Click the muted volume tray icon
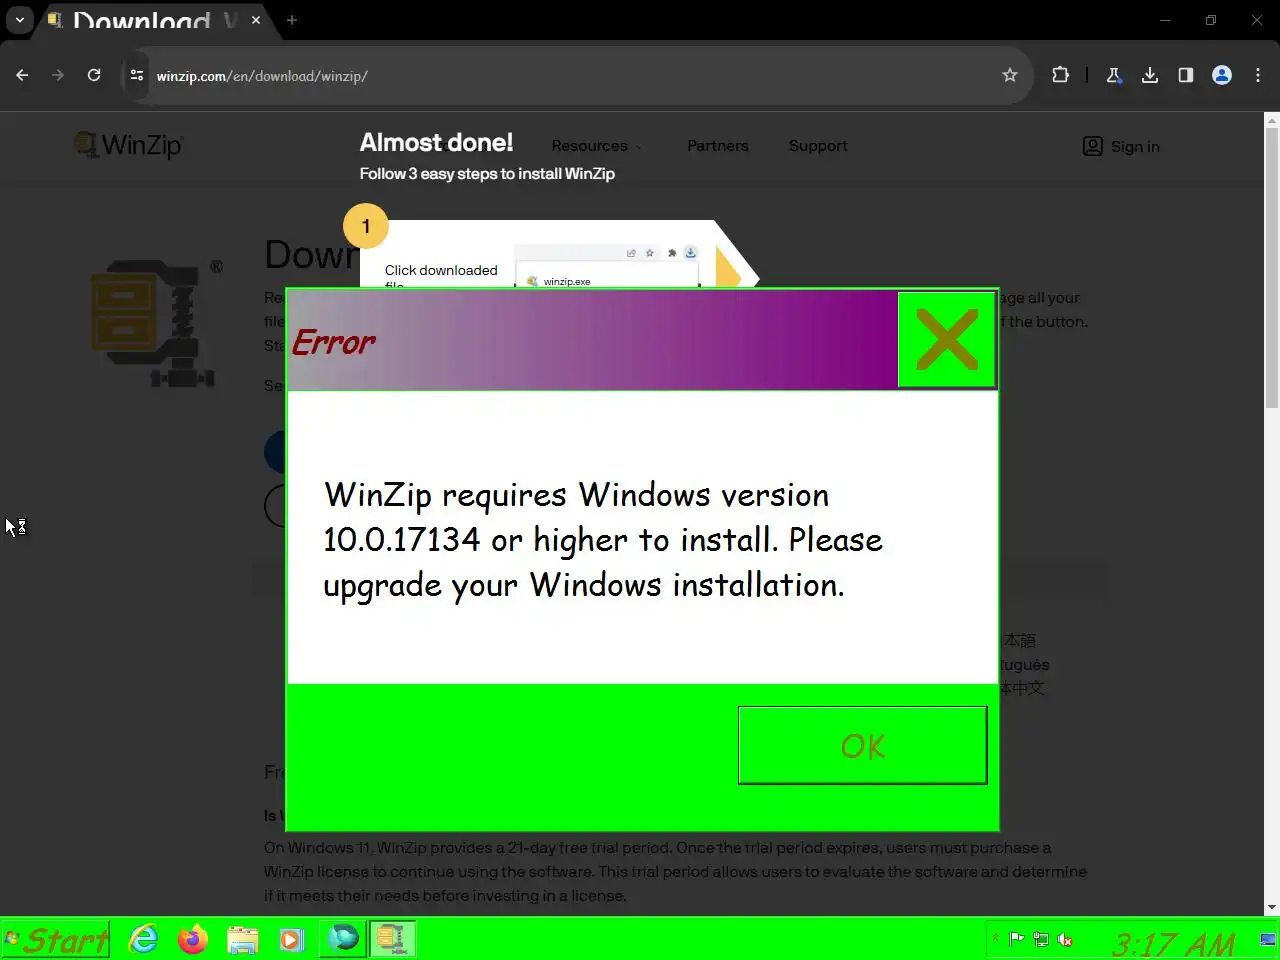This screenshot has width=1280, height=960. pyautogui.click(x=1066, y=939)
